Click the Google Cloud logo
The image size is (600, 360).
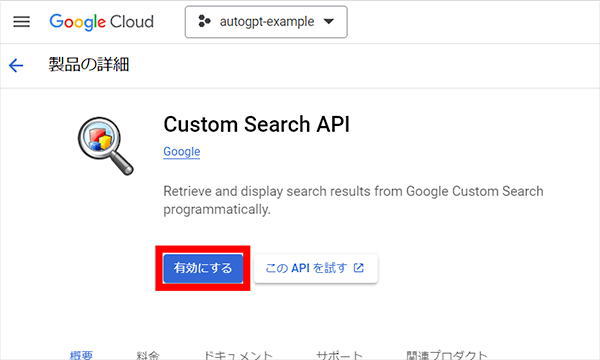(x=101, y=22)
